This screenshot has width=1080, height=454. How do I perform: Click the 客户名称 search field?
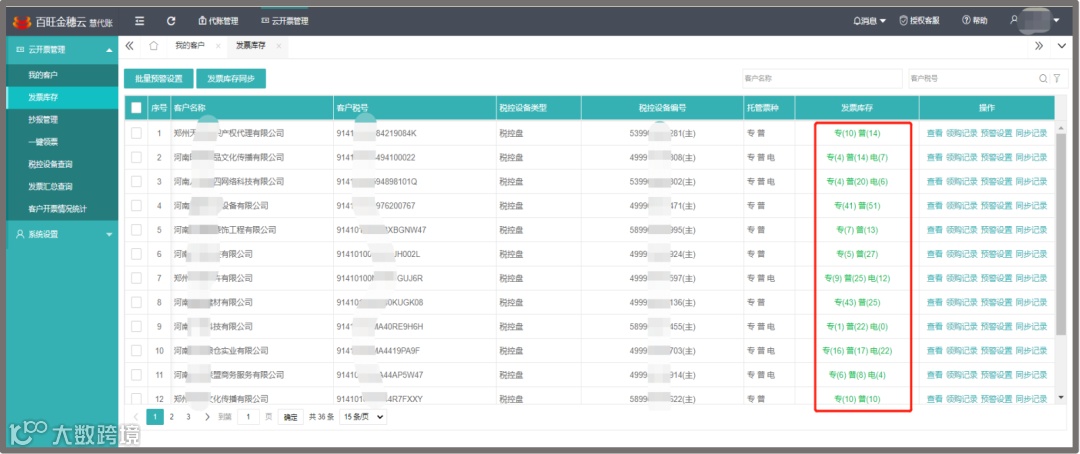(822, 79)
